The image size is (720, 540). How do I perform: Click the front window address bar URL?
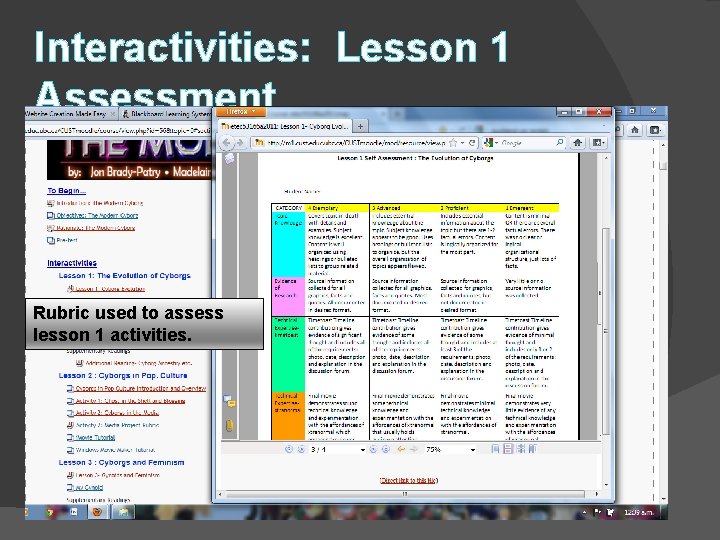coord(354,143)
